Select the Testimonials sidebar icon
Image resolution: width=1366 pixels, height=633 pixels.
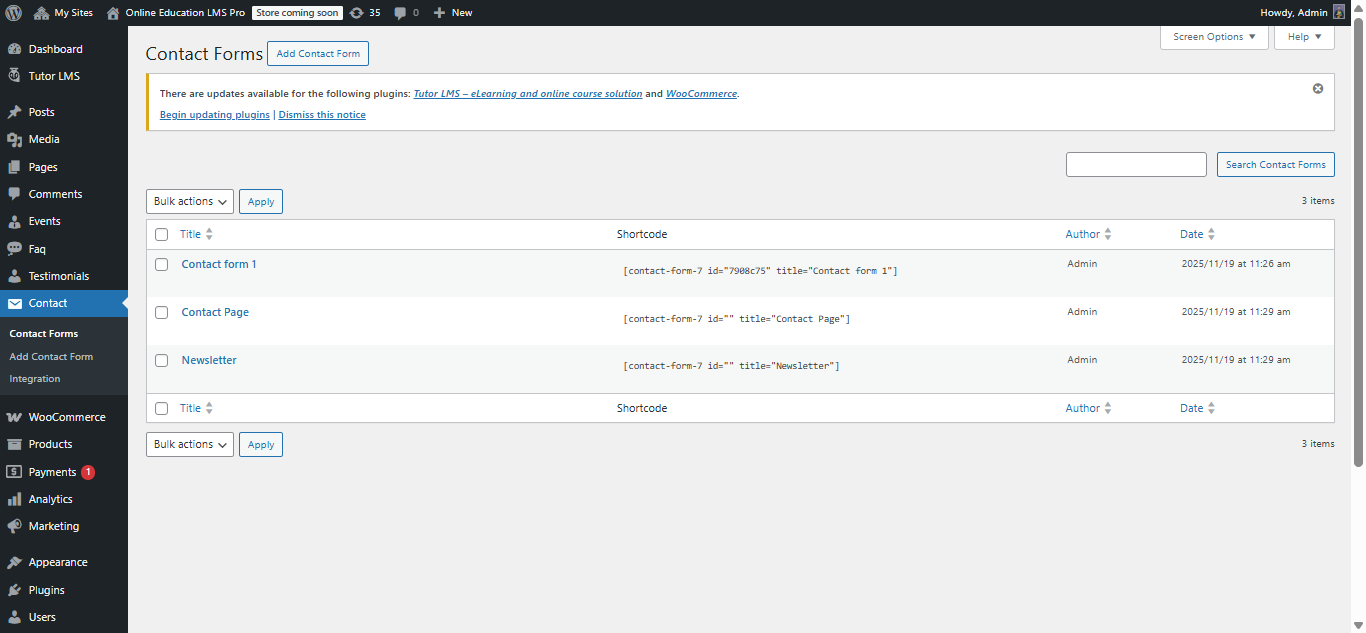click(17, 275)
